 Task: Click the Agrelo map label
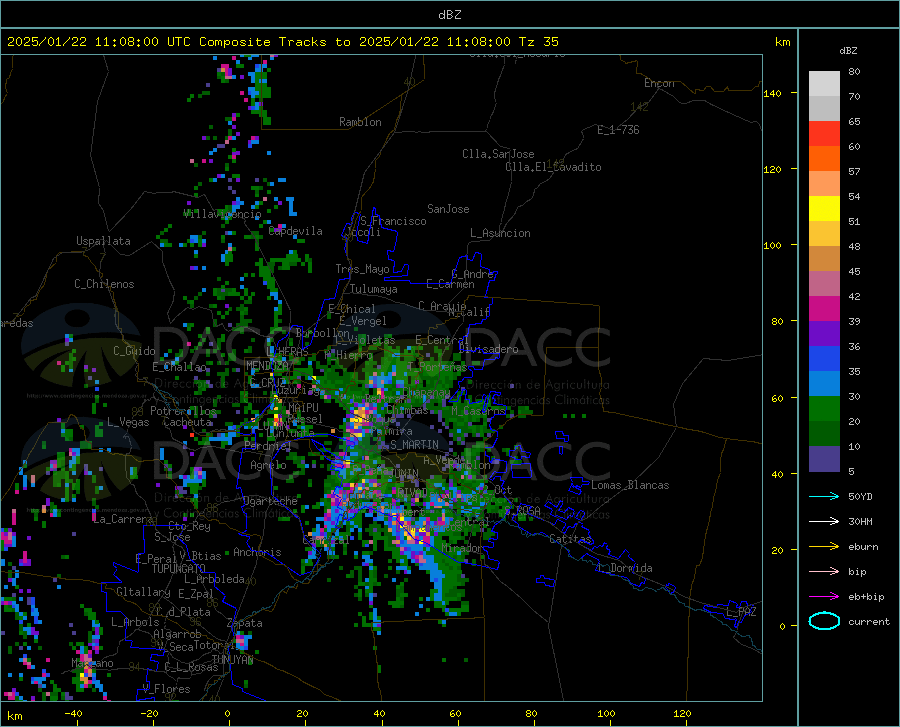[268, 465]
